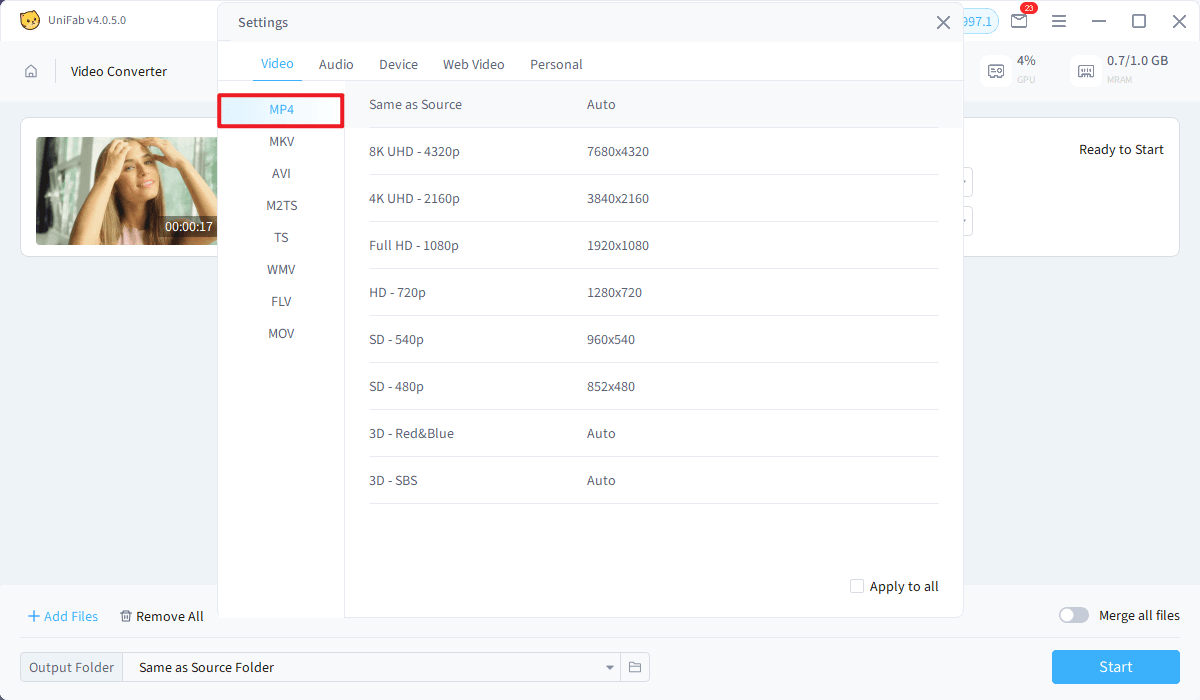Open the mail notifications icon
This screenshot has height=700, width=1200.
[x=1019, y=21]
